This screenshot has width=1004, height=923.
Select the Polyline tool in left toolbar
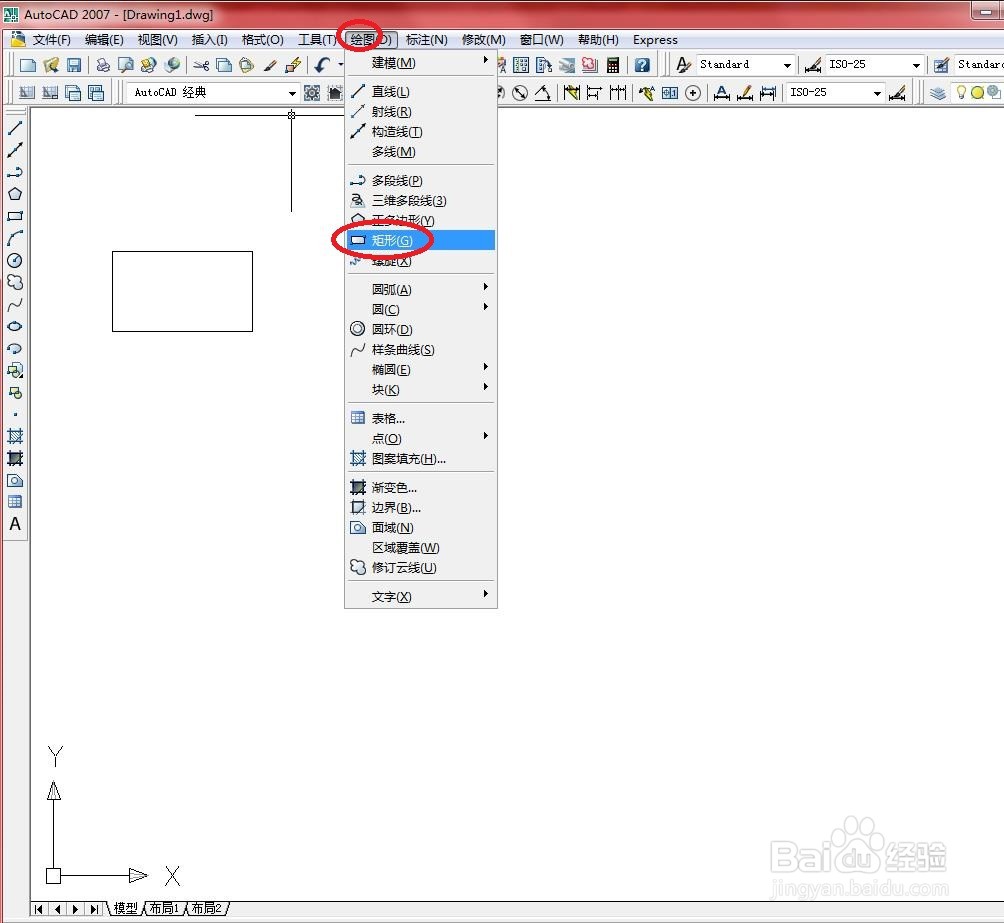pos(15,172)
